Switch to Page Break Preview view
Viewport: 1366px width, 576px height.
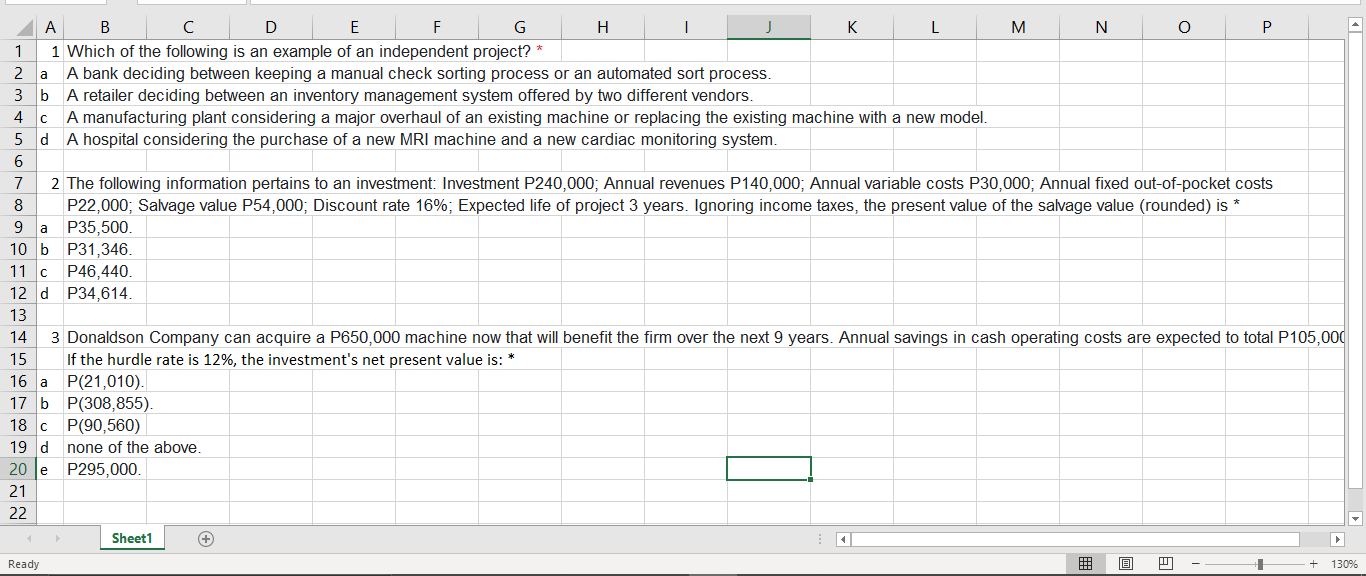click(1165, 564)
